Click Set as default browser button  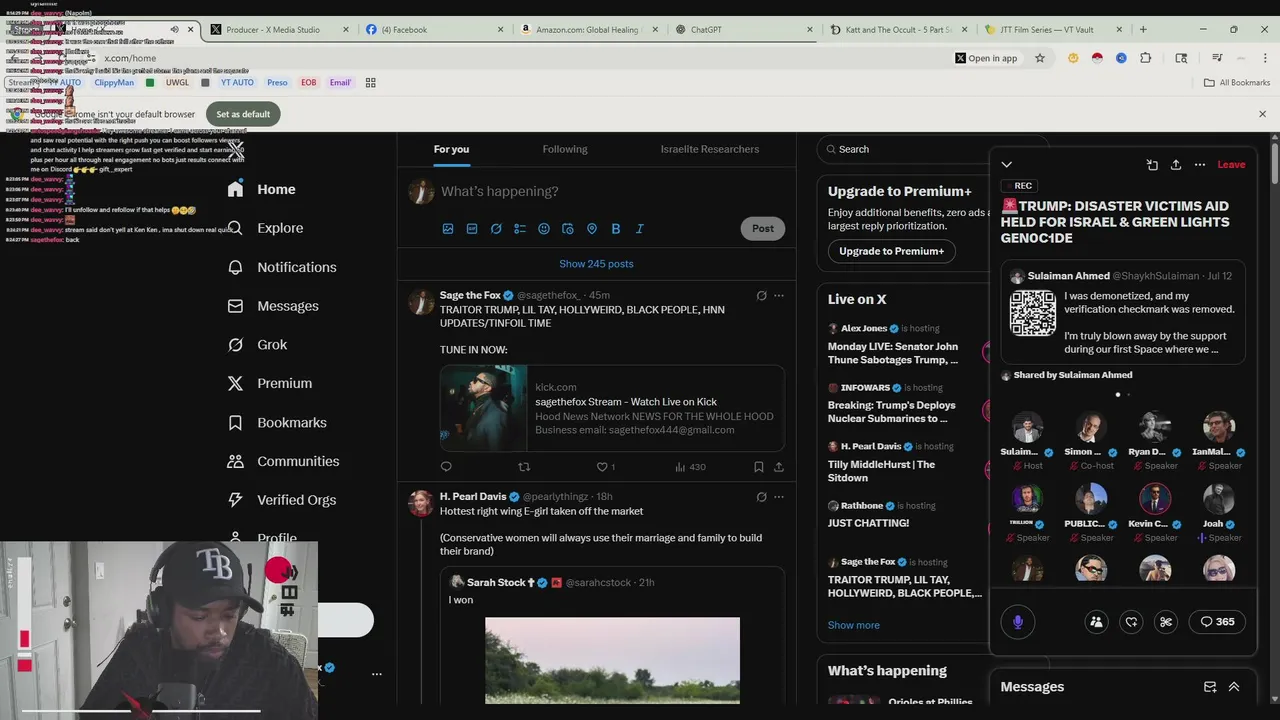click(243, 114)
